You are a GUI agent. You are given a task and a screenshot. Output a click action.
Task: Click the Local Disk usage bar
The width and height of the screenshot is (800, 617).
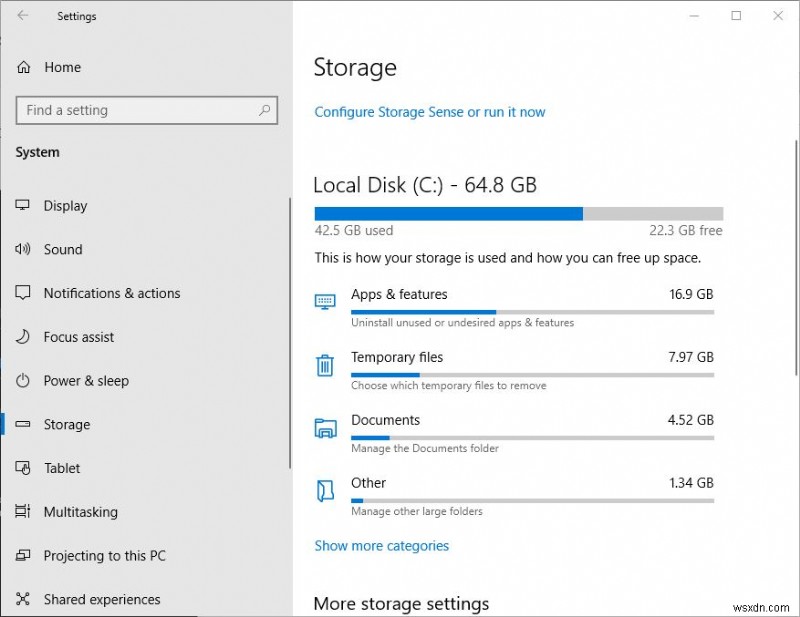(x=520, y=213)
